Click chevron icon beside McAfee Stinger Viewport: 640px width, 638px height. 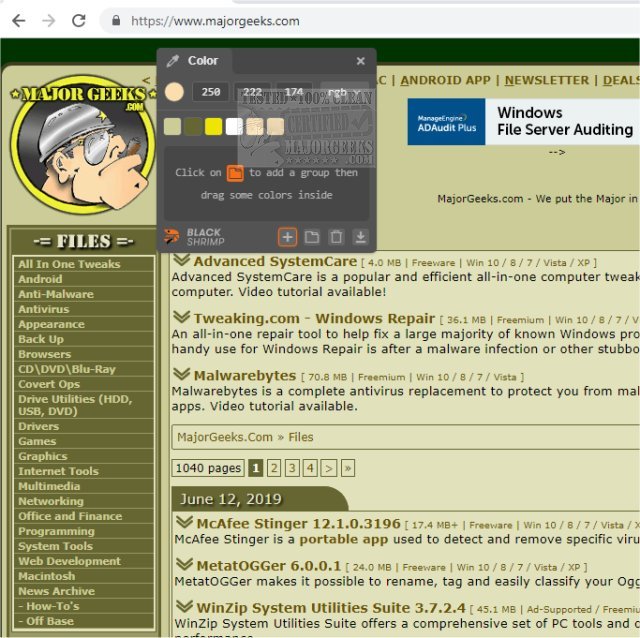184,522
